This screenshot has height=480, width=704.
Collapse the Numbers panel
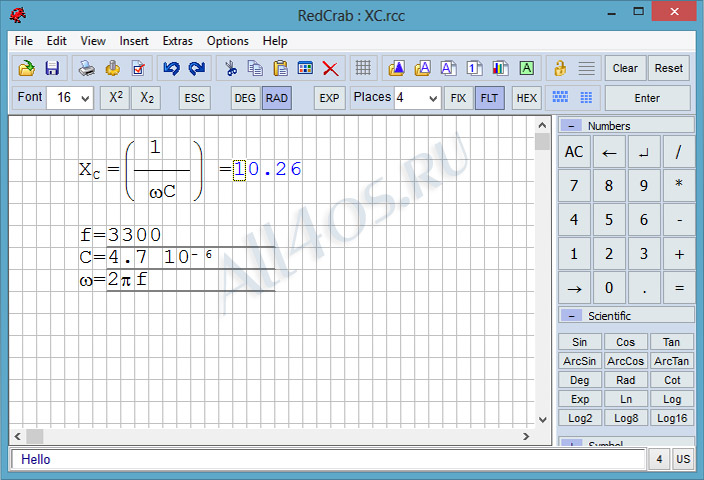571,126
